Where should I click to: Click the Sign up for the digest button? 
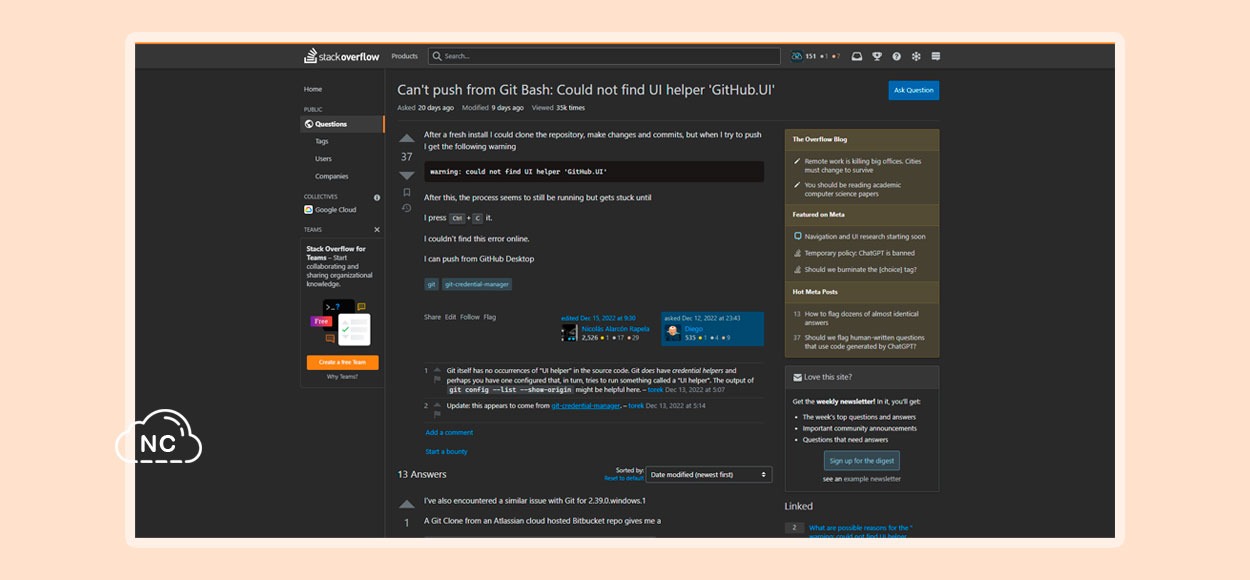click(862, 461)
